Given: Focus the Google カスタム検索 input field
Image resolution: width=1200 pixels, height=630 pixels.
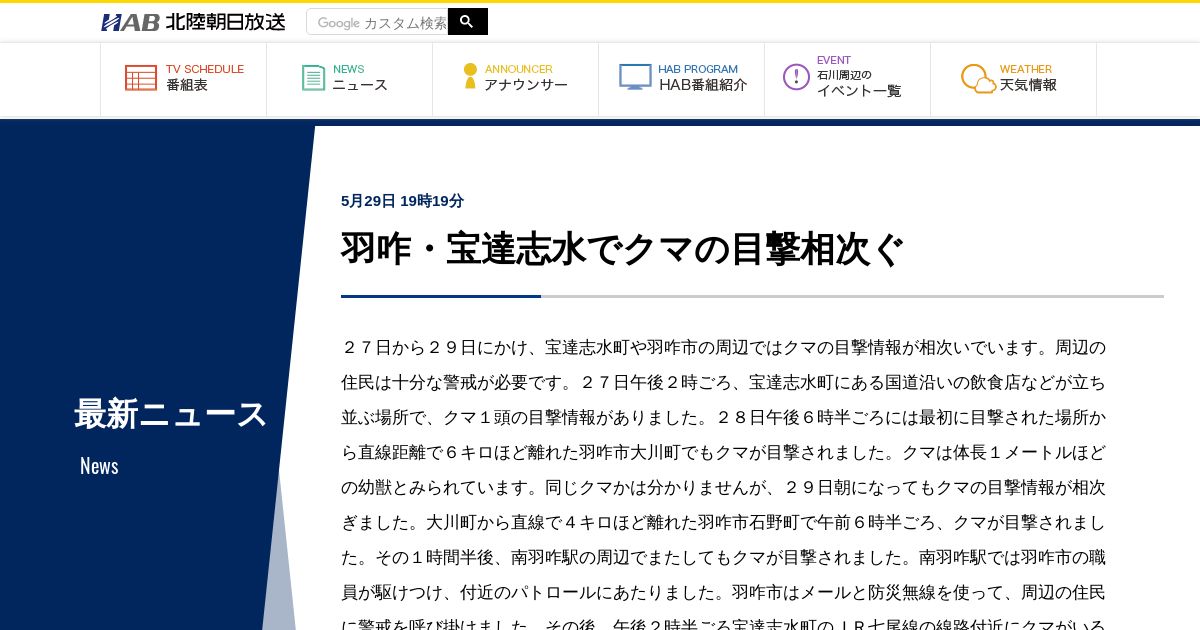Looking at the screenshot, I should [377, 22].
